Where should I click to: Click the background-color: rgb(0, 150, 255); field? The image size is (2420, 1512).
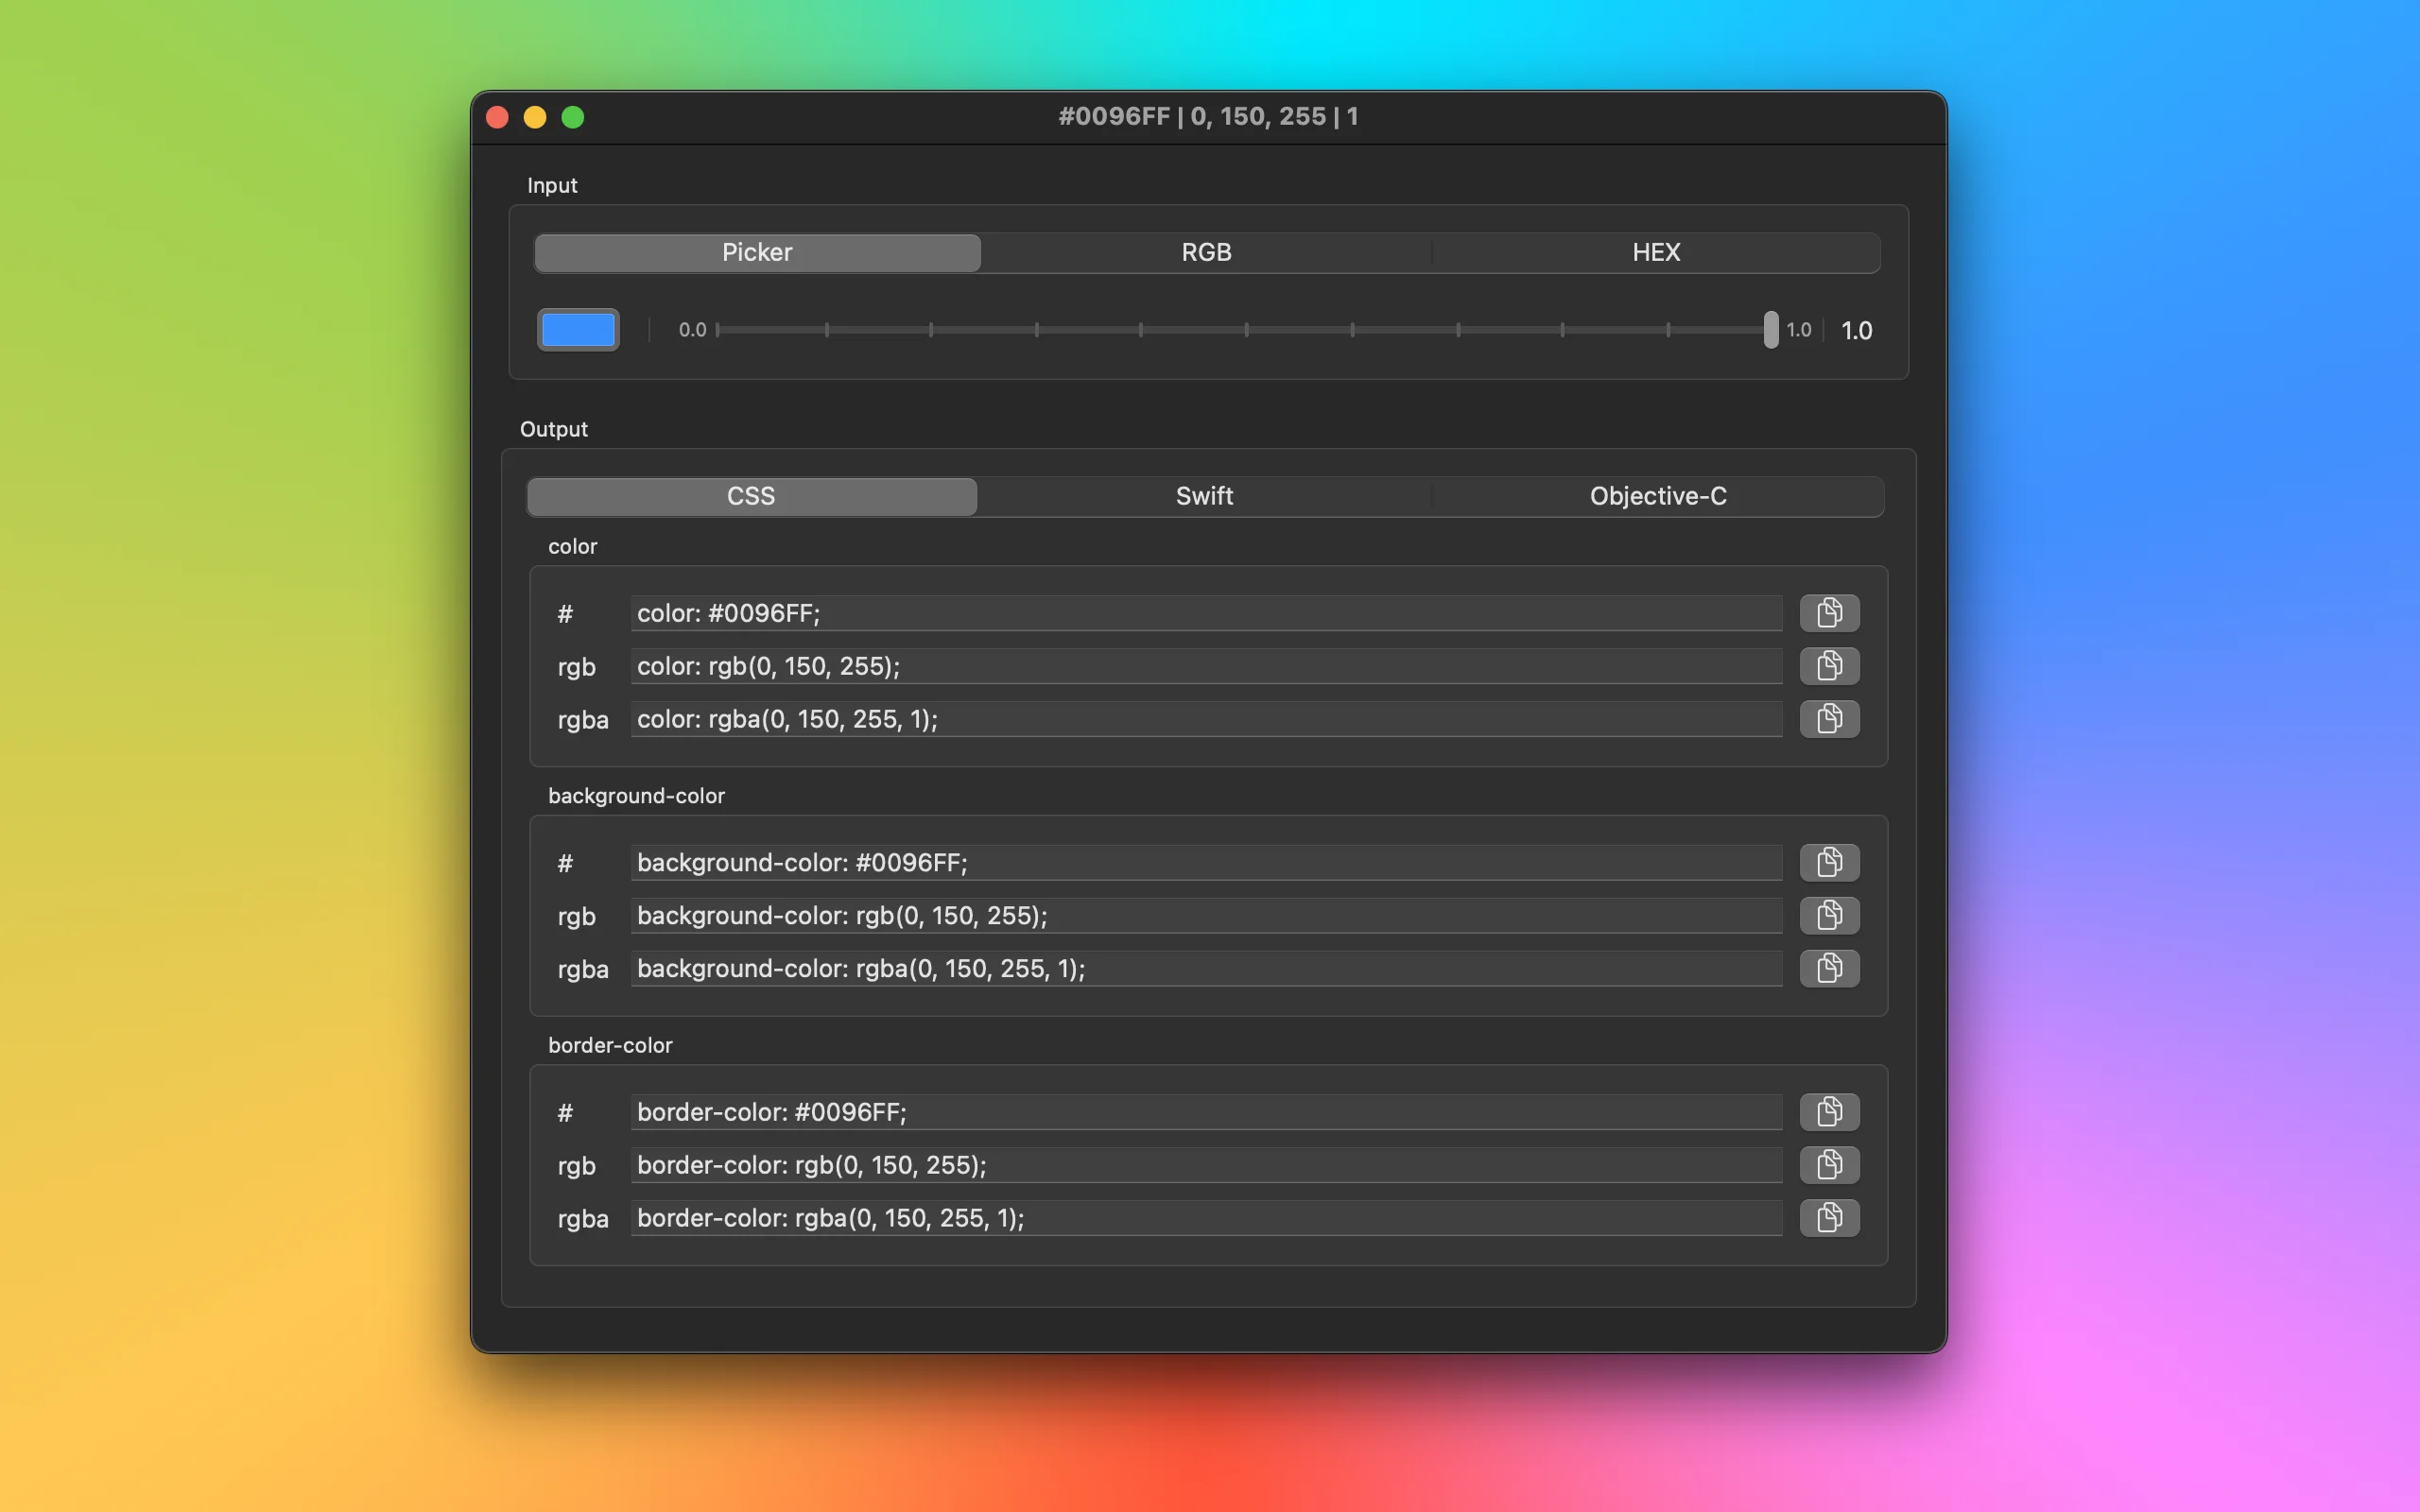(x=1206, y=915)
